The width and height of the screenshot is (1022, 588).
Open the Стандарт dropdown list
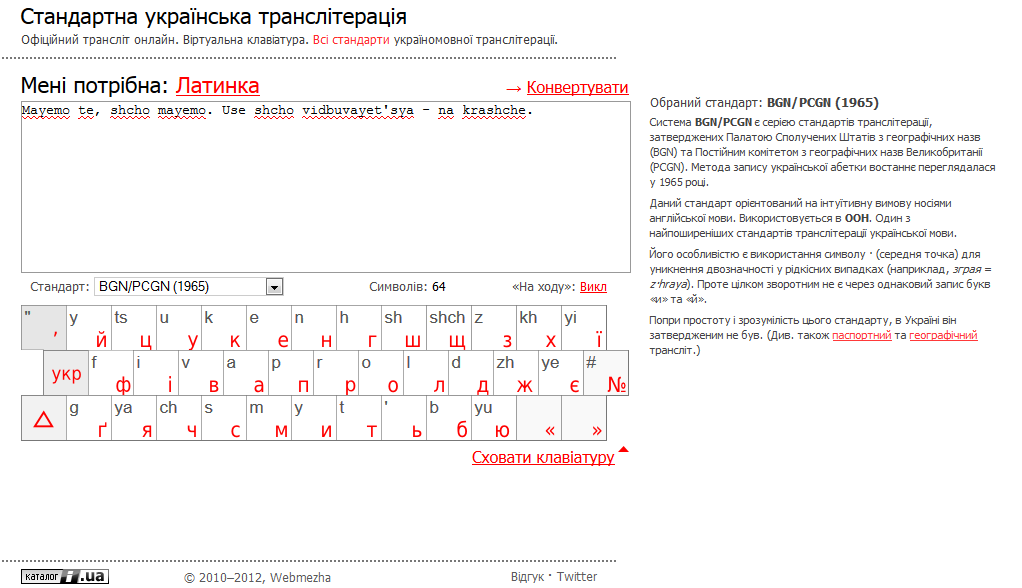pyautogui.click(x=274, y=287)
